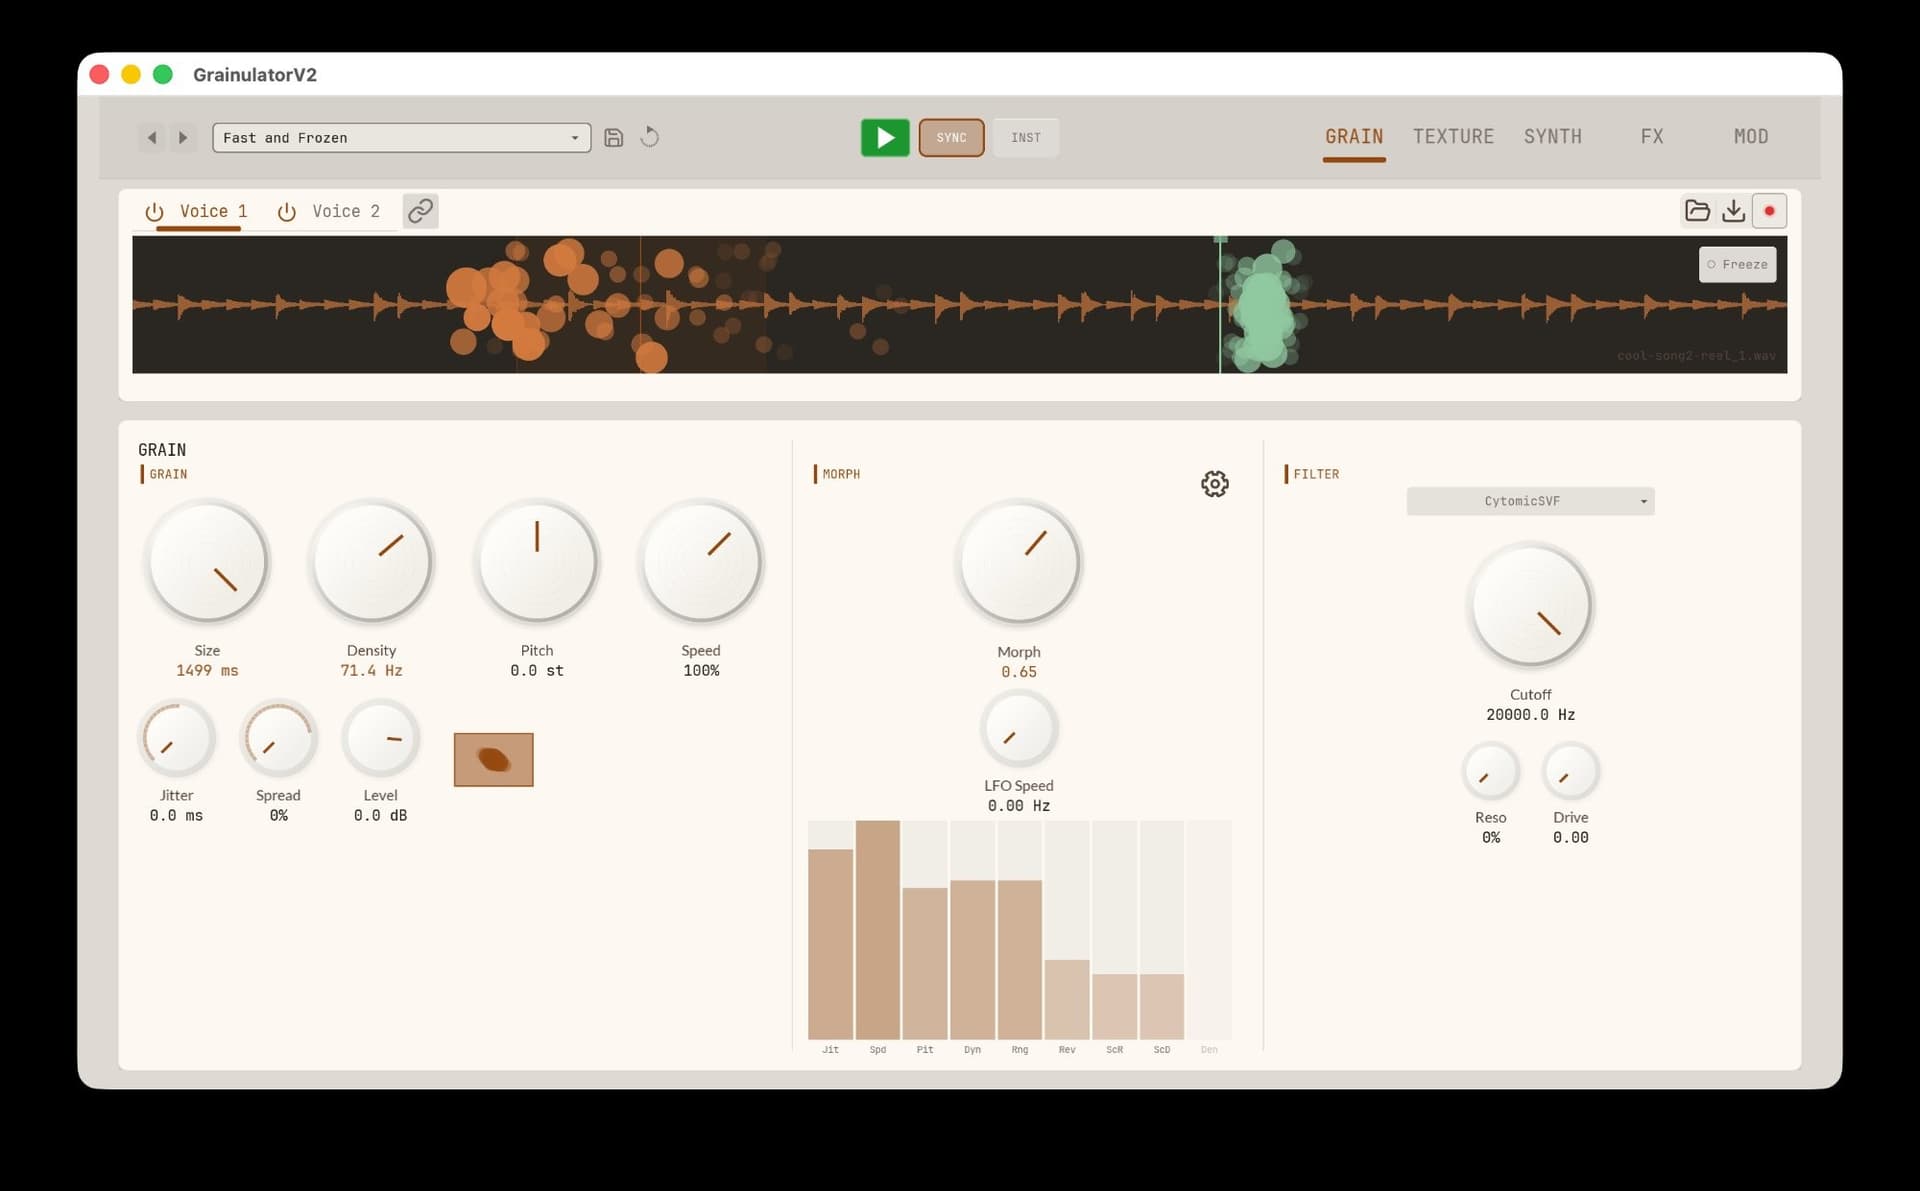Turn off SYNC mode

coord(951,137)
